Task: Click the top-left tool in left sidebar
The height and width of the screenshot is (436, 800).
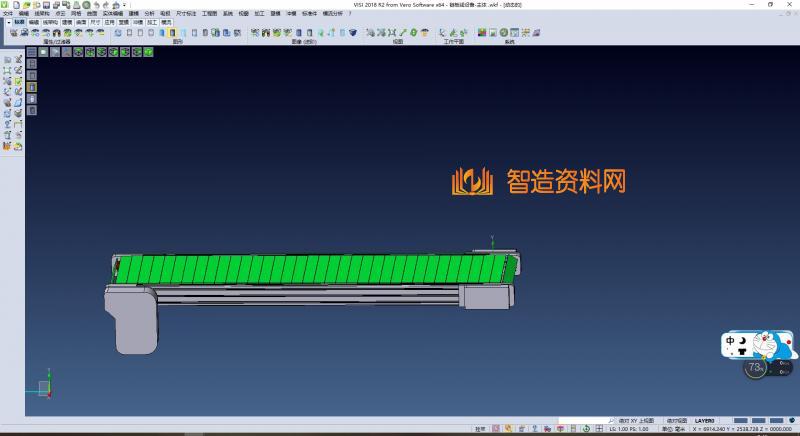Action: 7,60
